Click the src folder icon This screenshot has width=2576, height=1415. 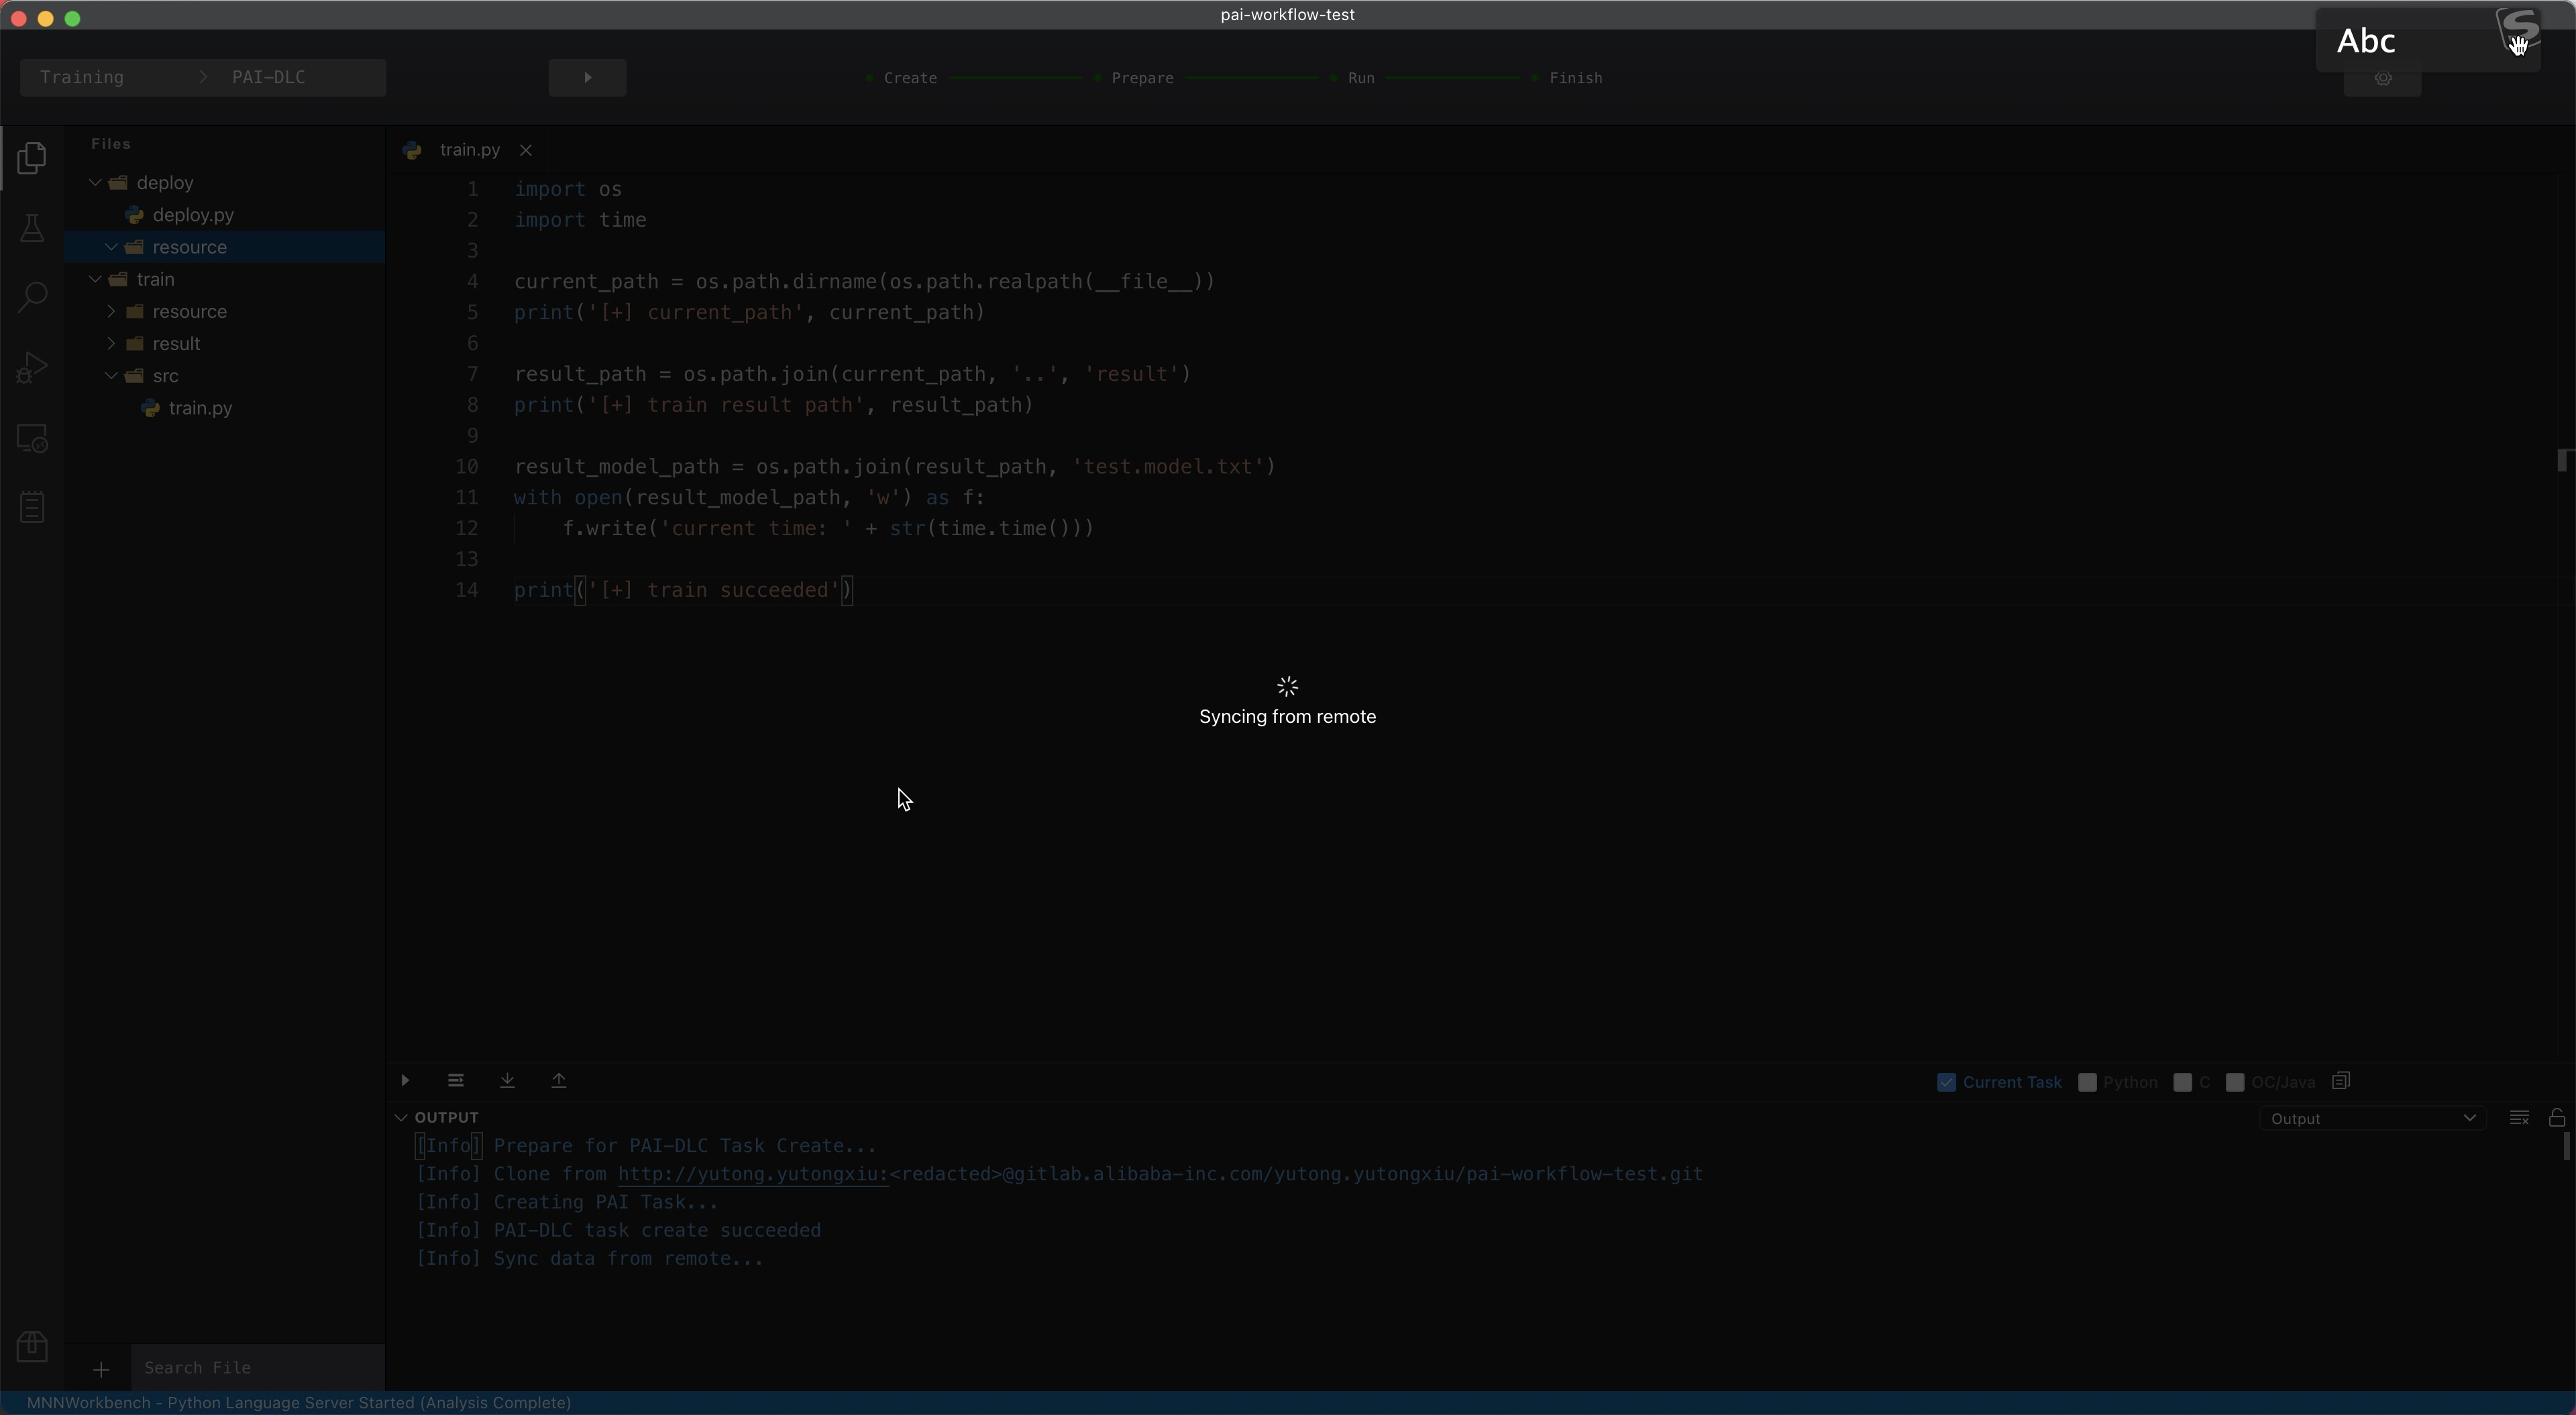135,376
